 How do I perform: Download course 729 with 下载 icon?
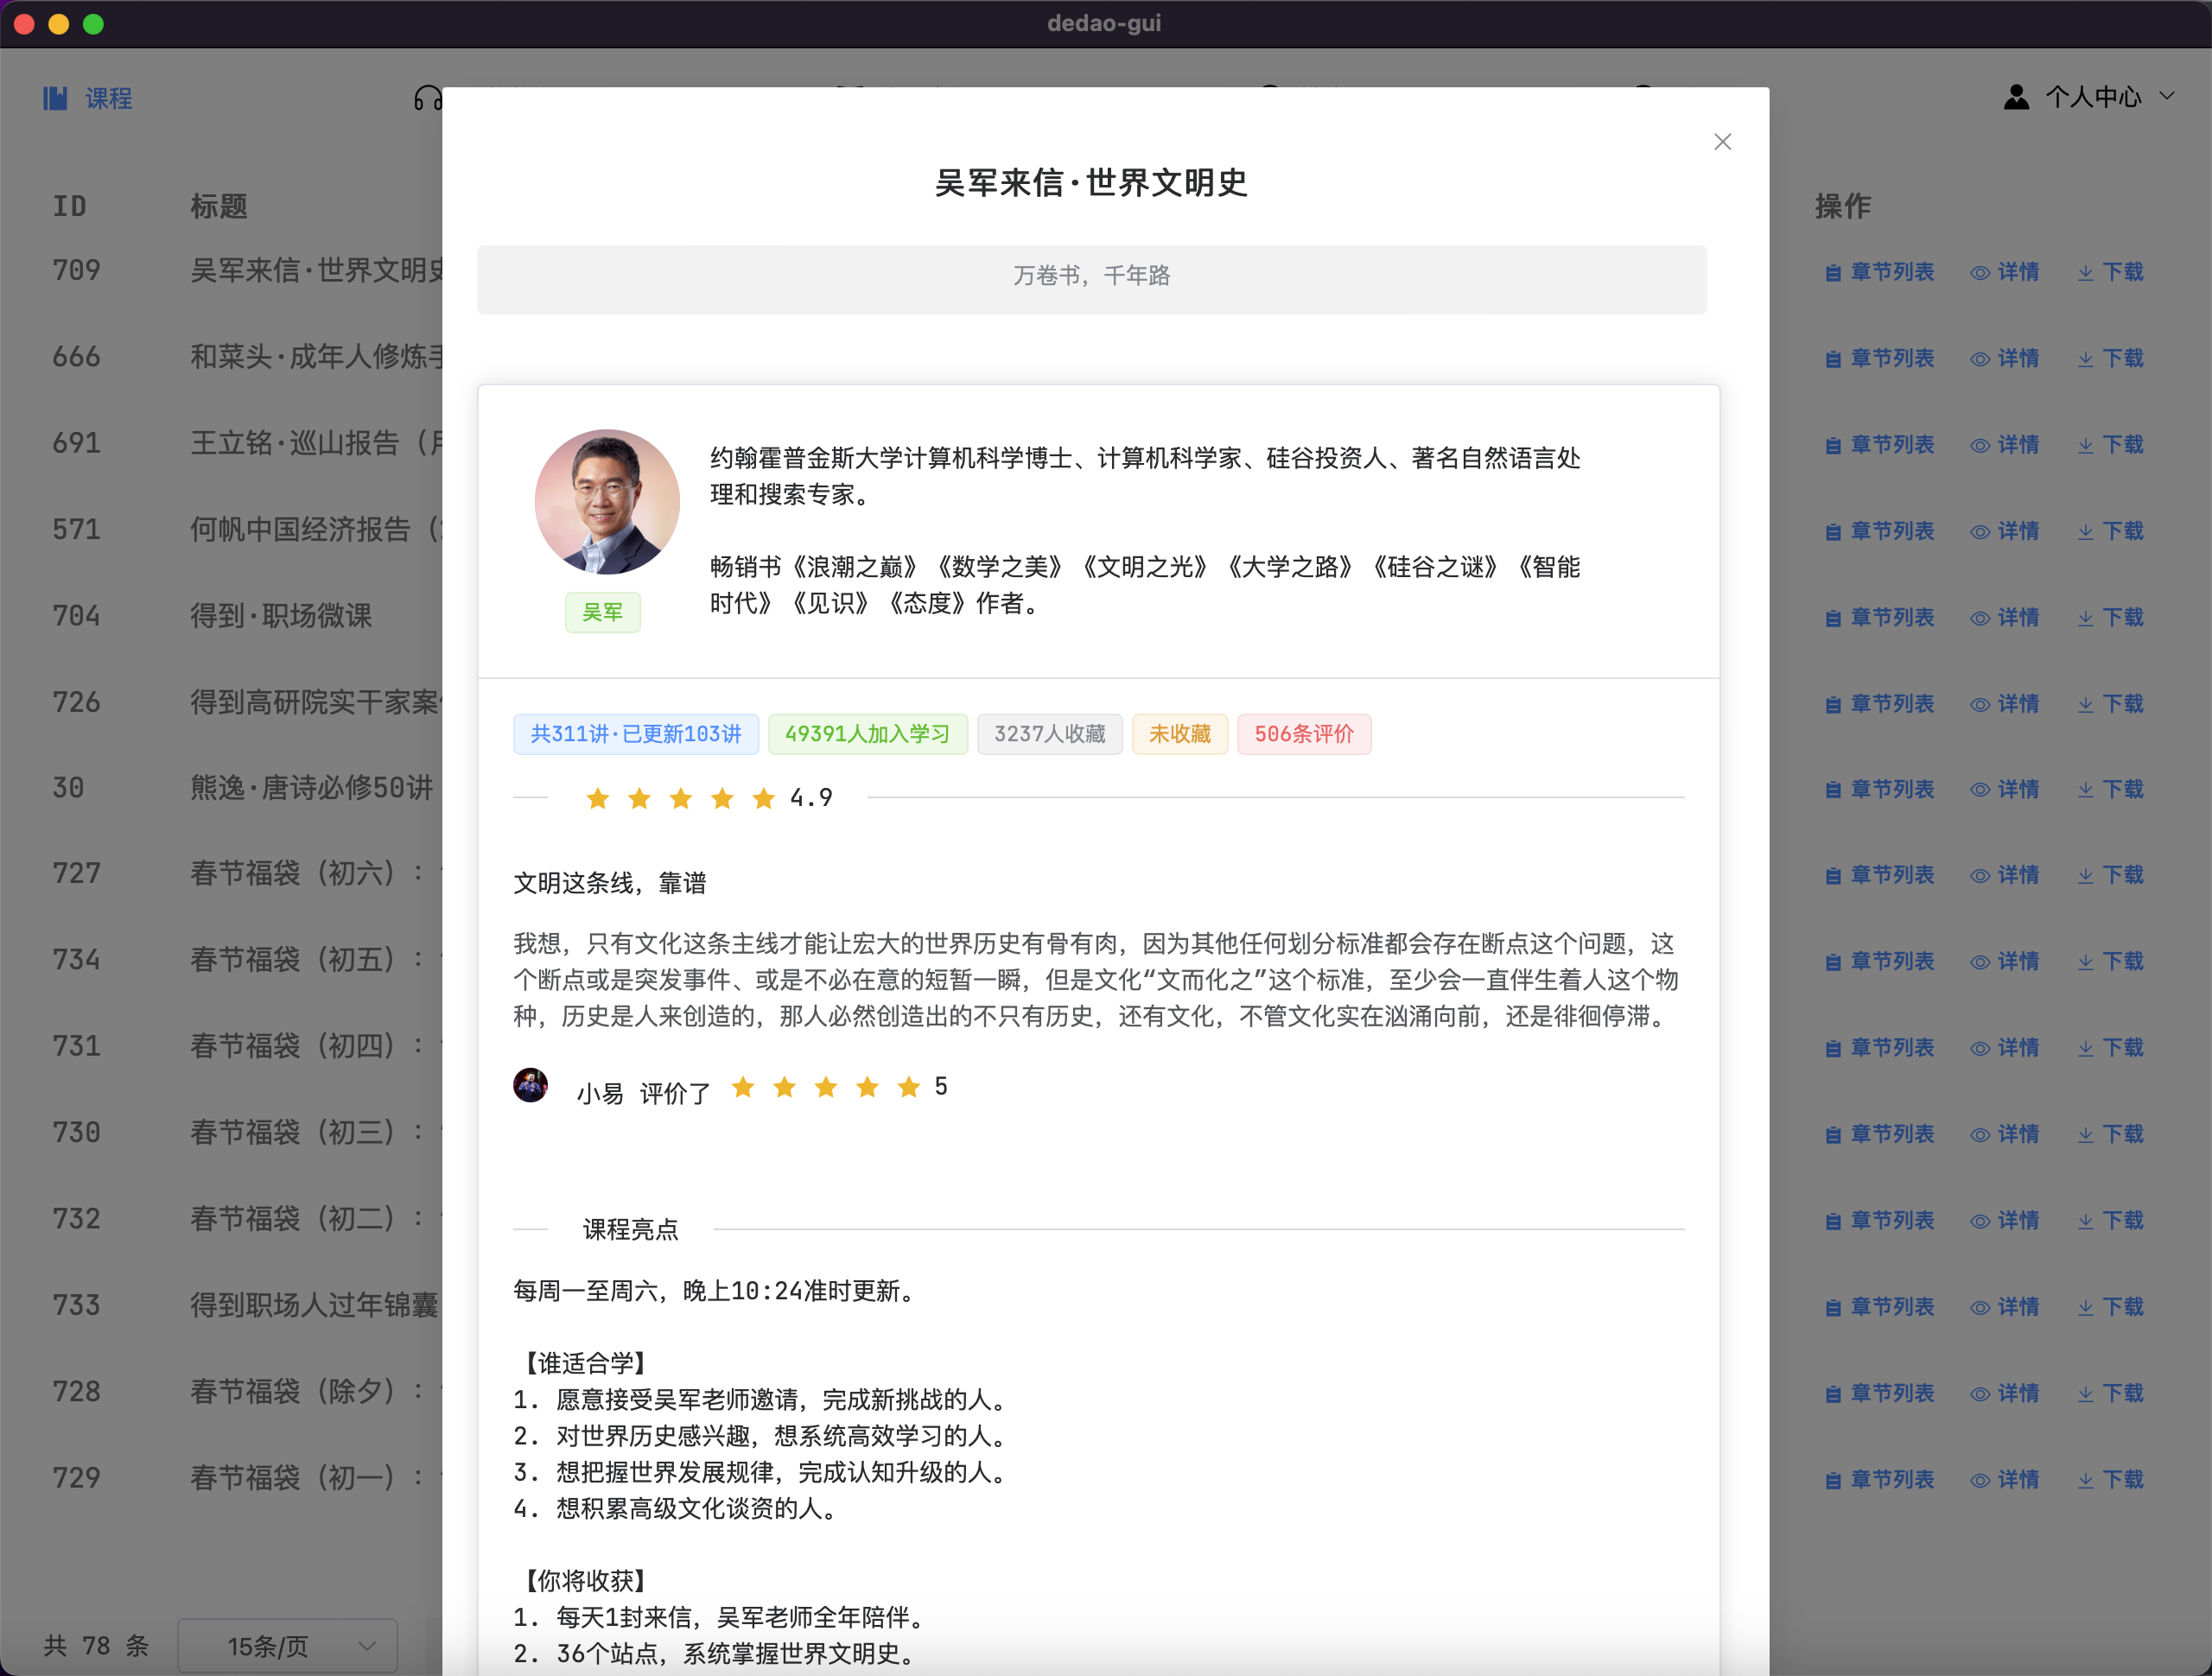point(2086,1480)
